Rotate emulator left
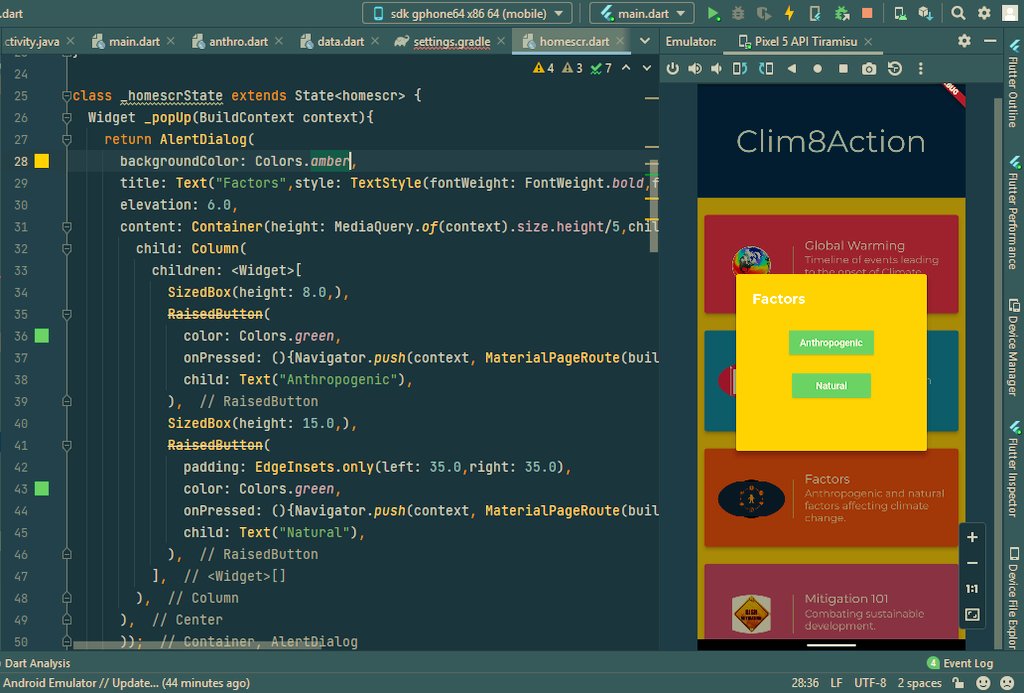Screen dimensions: 1024x693 [740, 69]
